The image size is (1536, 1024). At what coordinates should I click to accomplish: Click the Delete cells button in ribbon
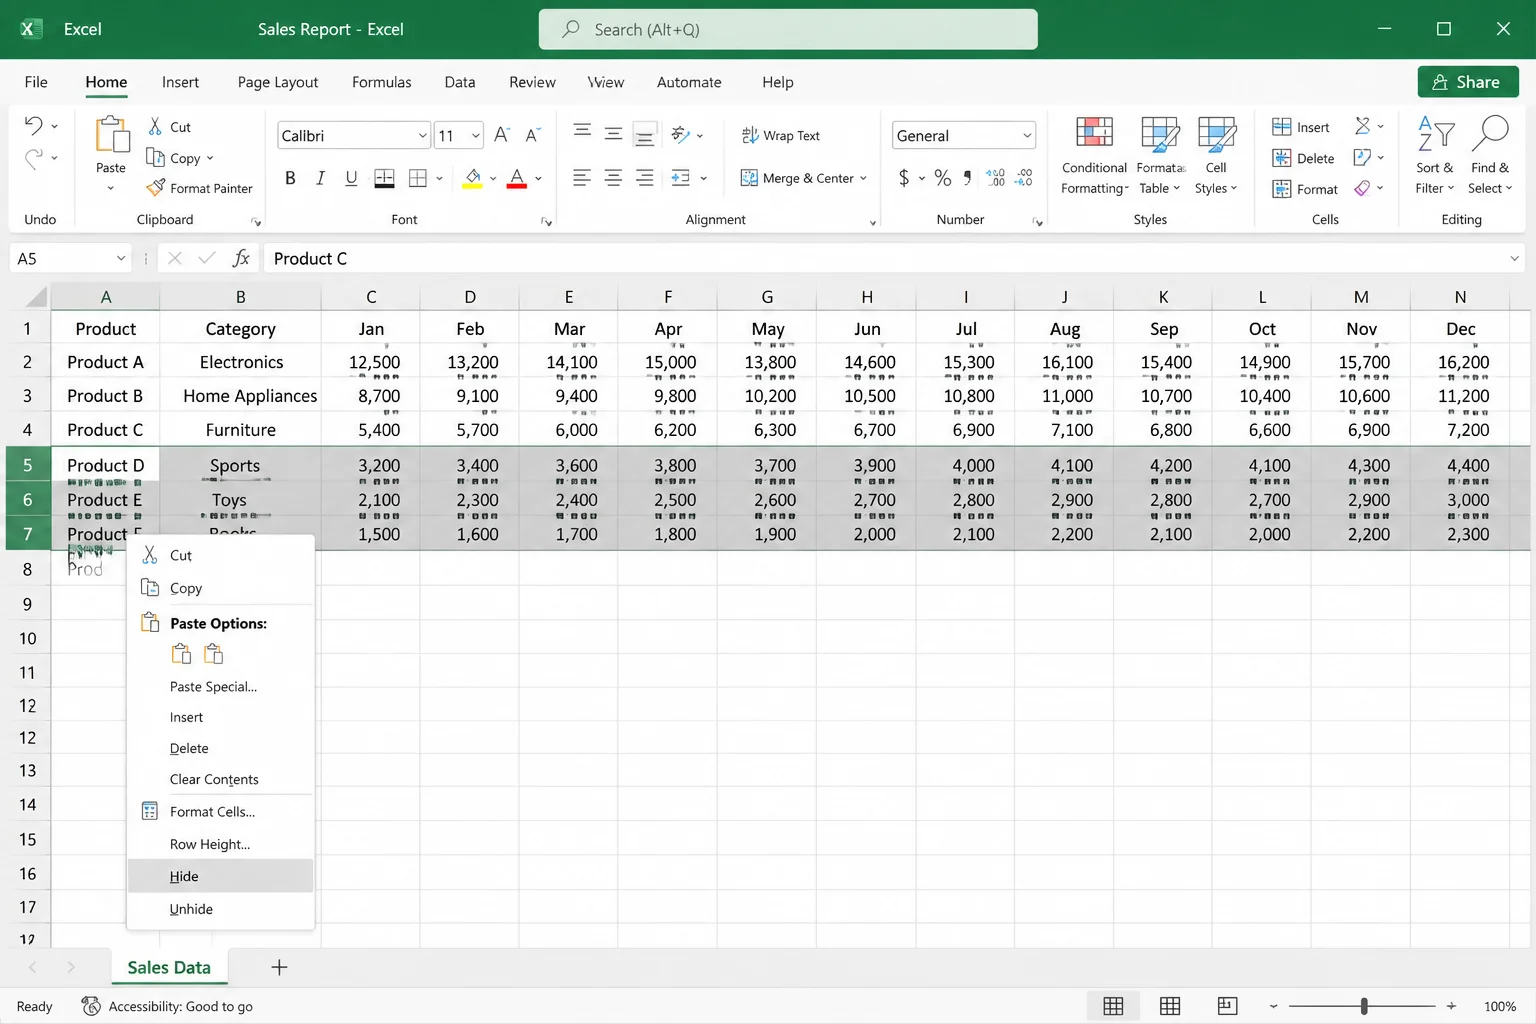[x=1303, y=158]
